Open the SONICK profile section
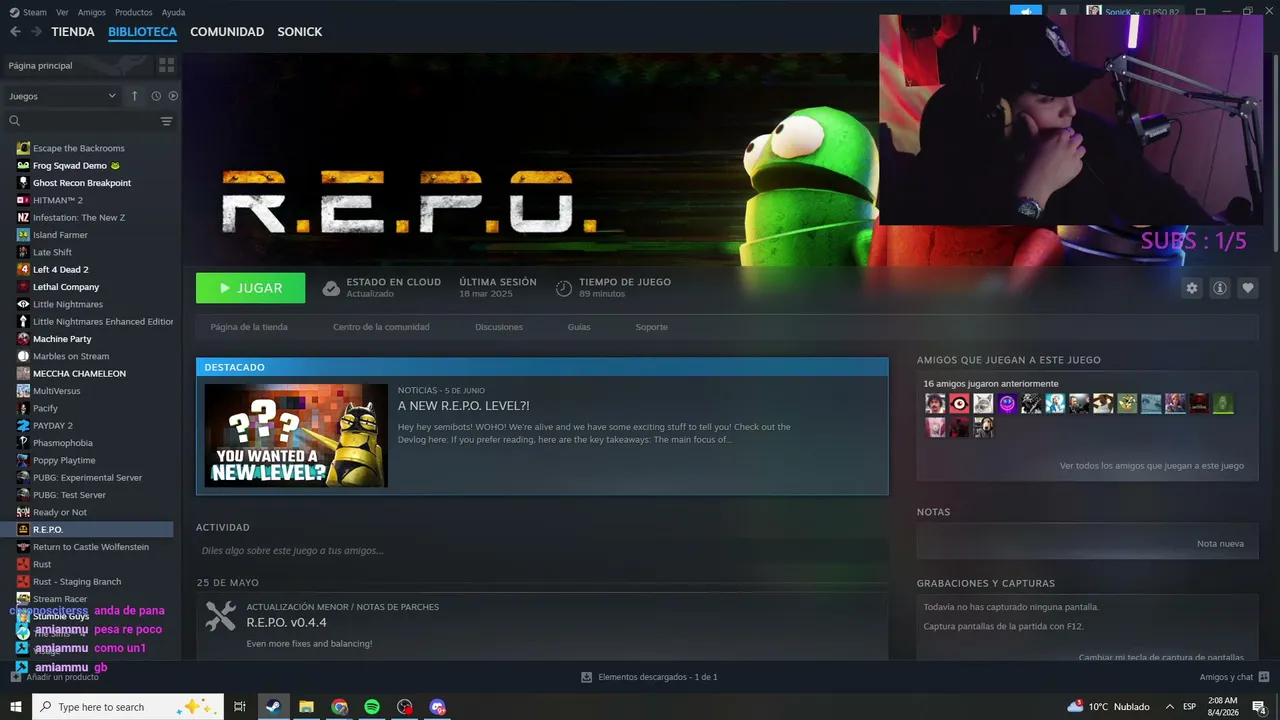This screenshot has height=720, width=1280. pyautogui.click(x=300, y=32)
